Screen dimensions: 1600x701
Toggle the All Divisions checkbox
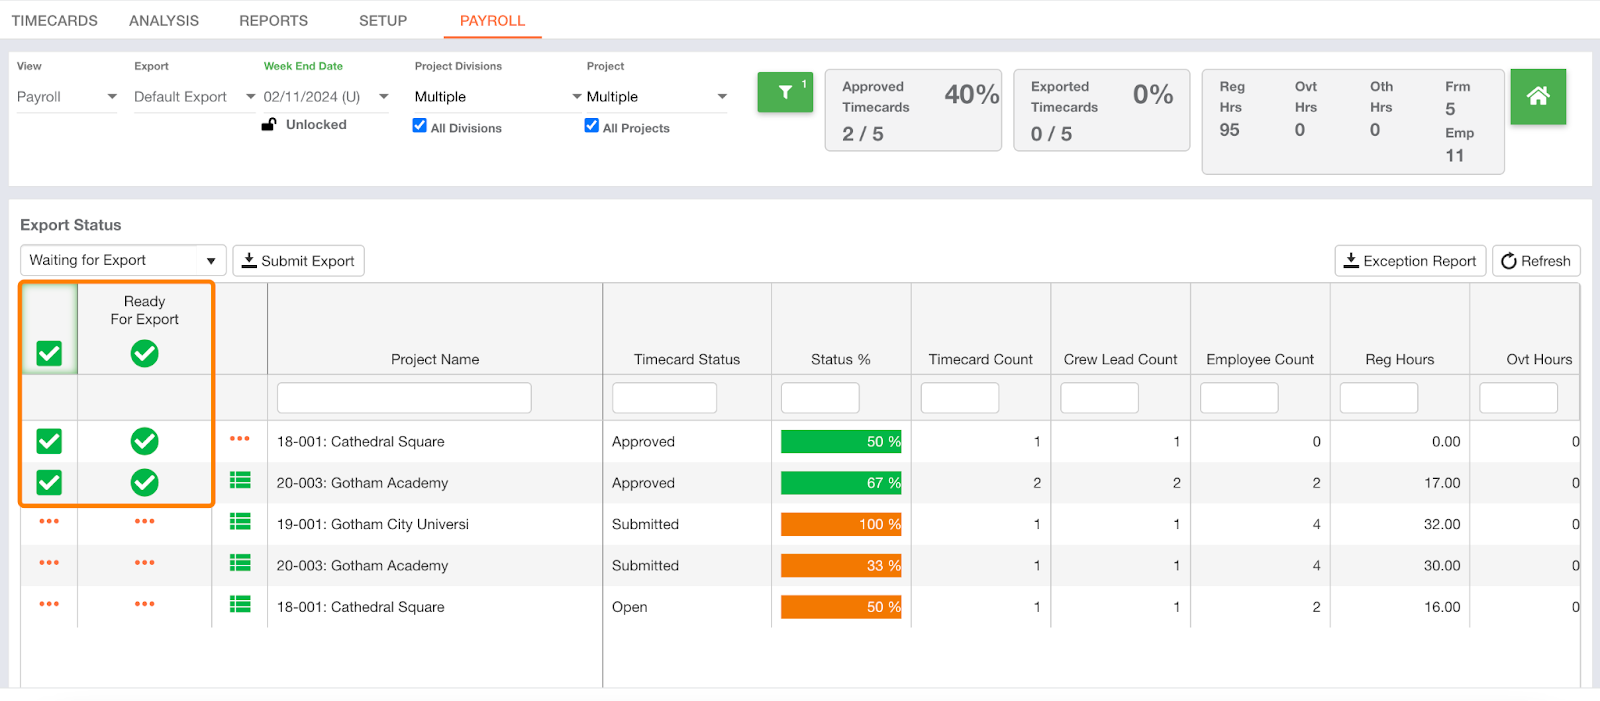420,126
